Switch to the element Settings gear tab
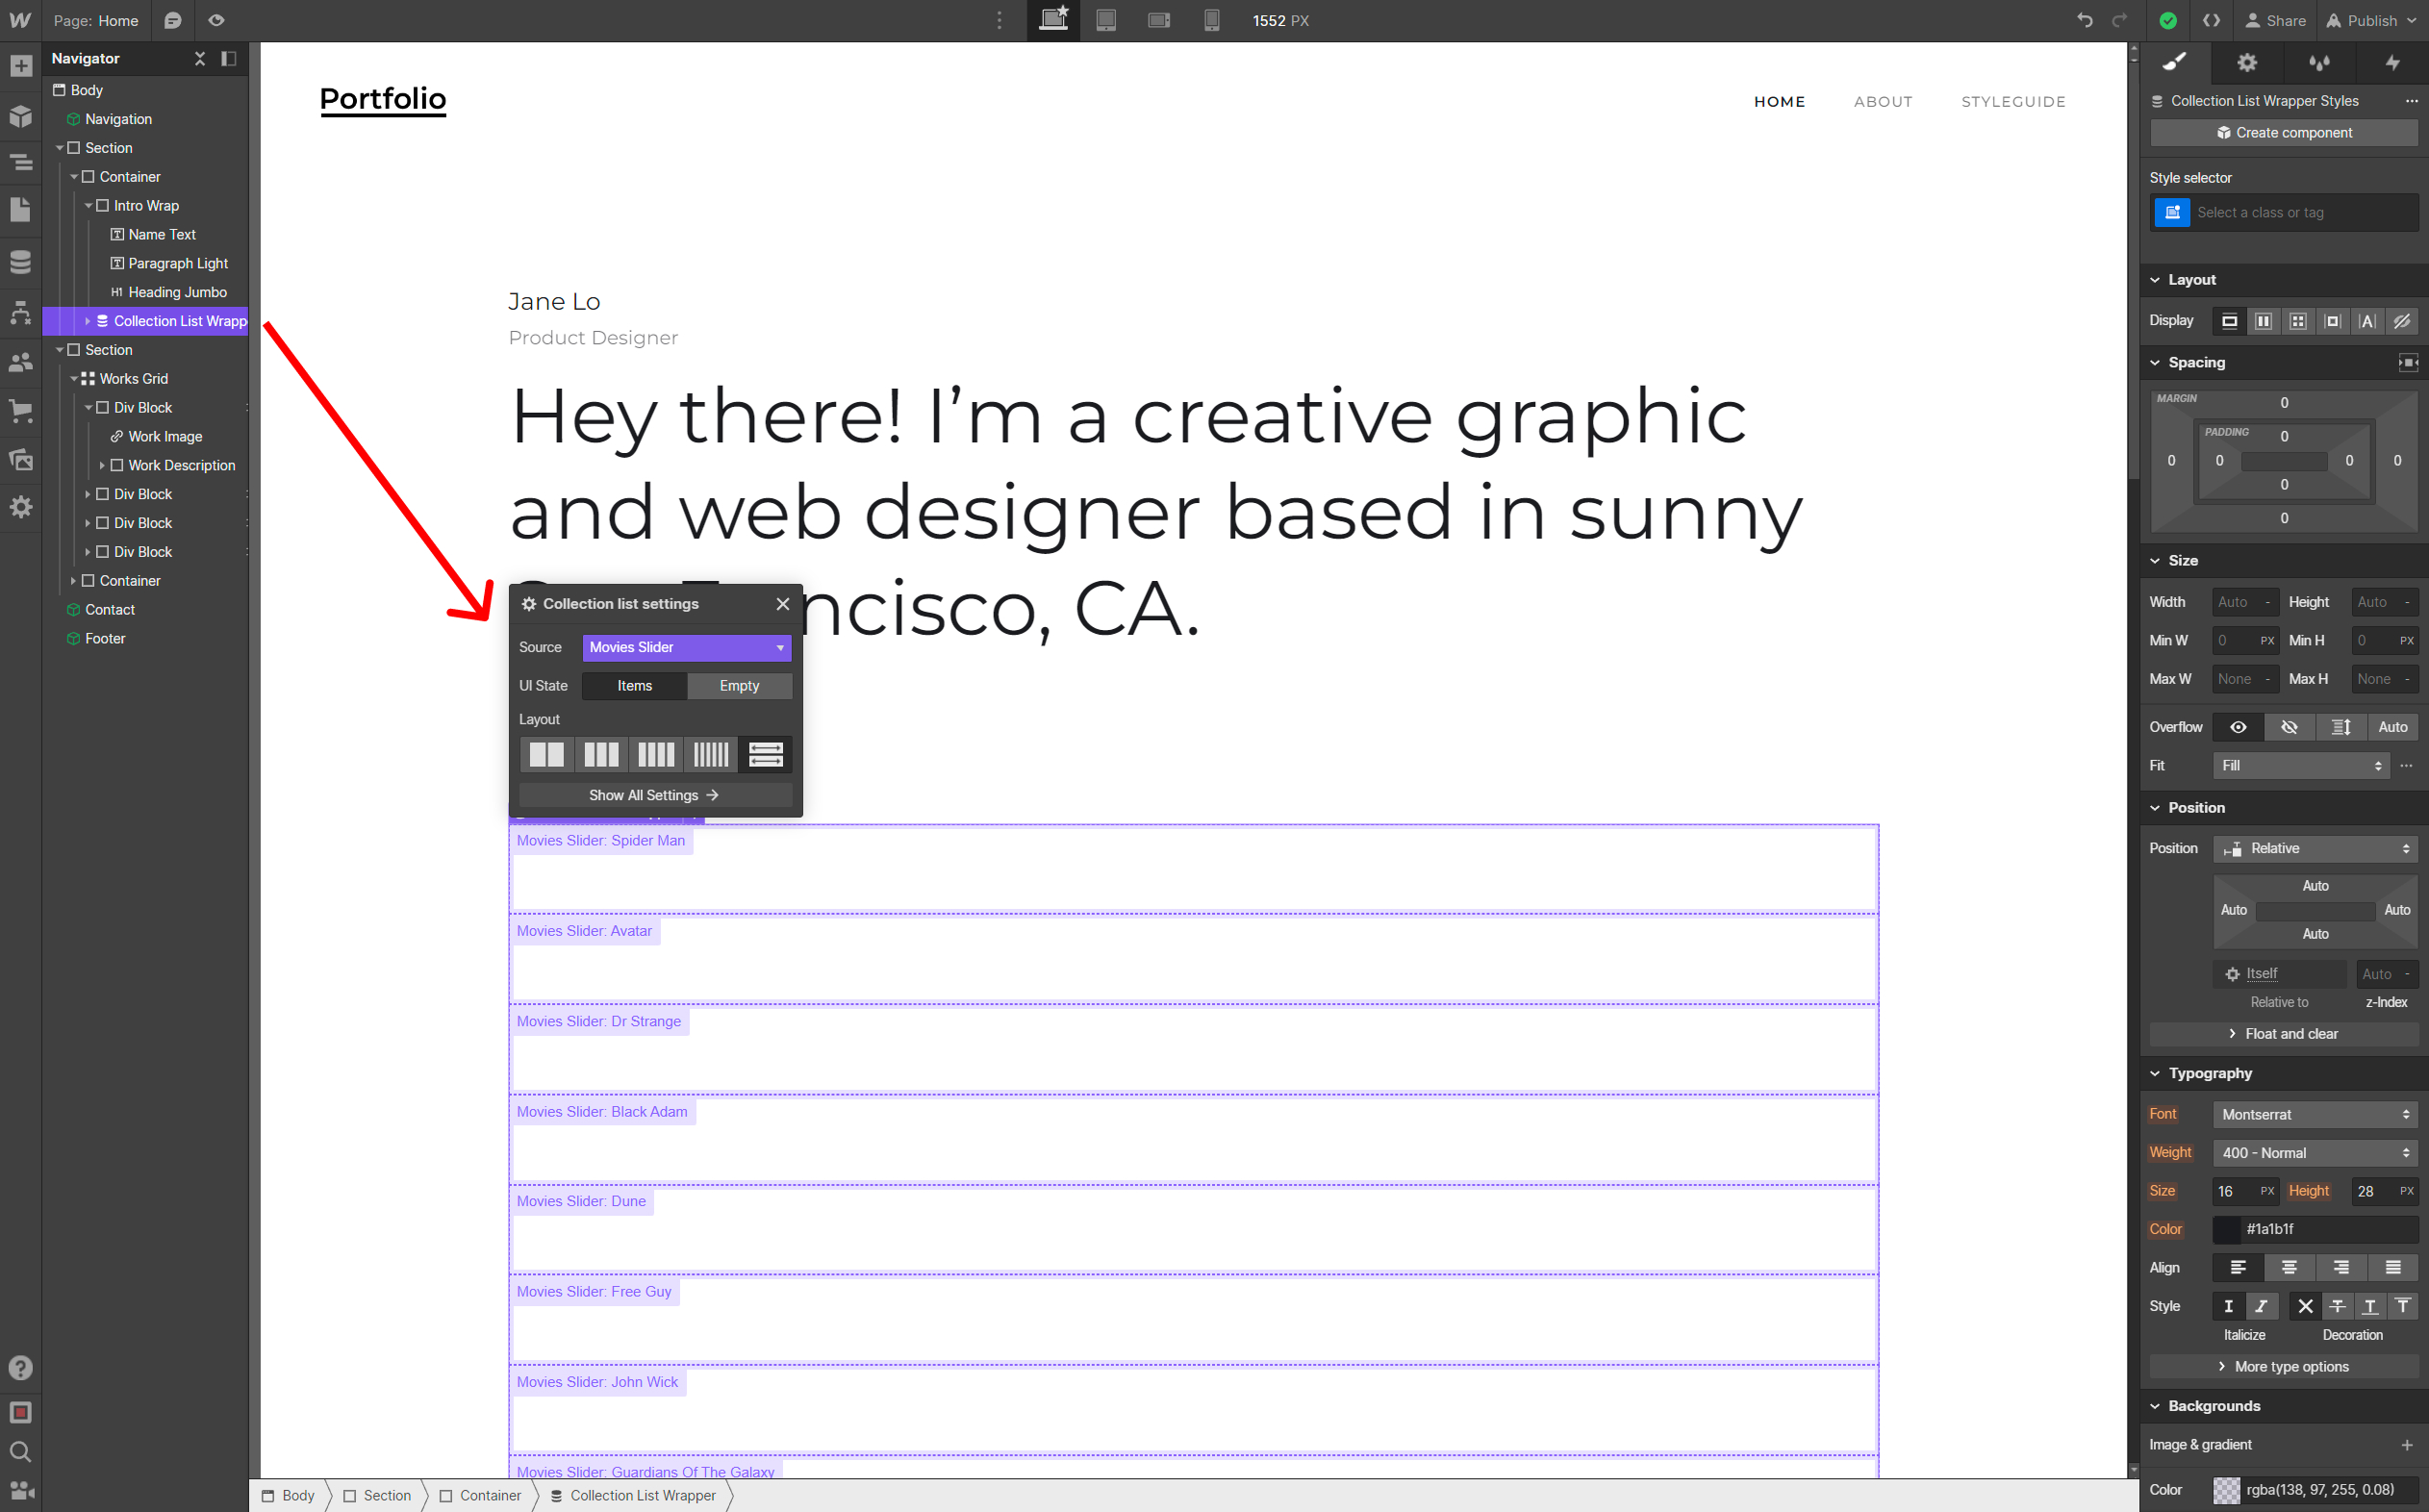The height and width of the screenshot is (1512, 2429). point(2247,62)
